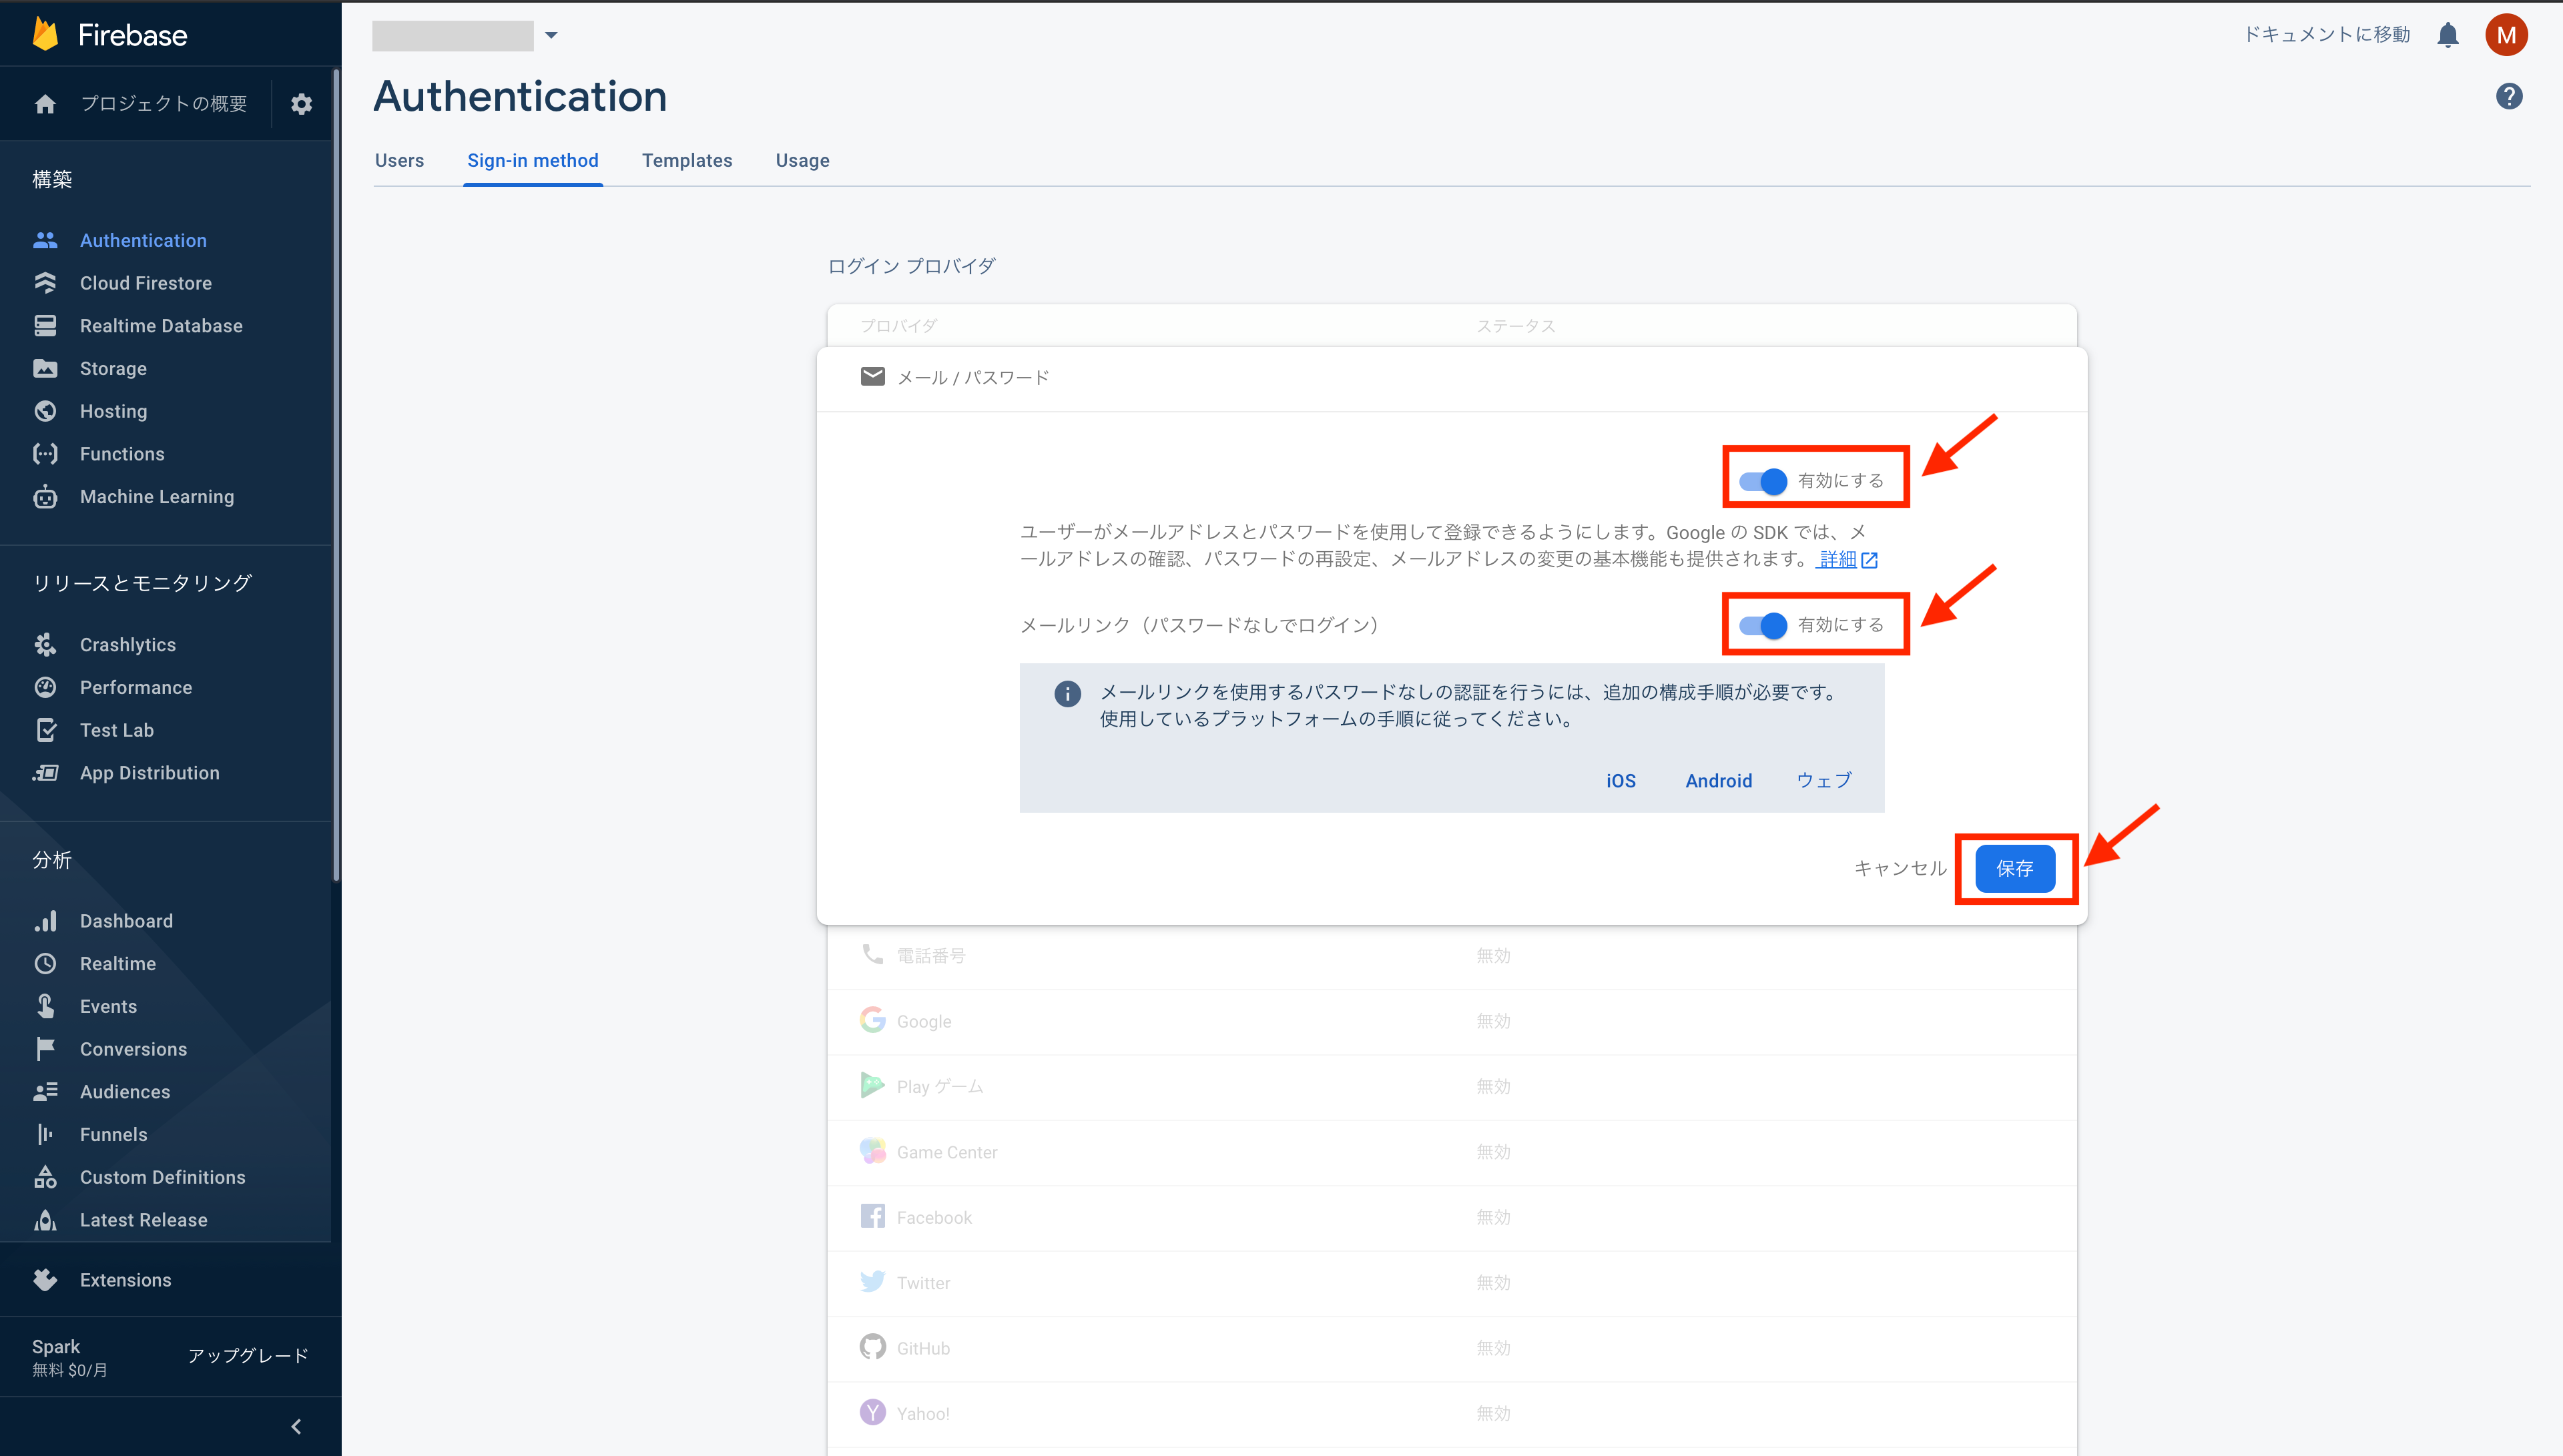Open the project selector dropdown arrow
The image size is (2563, 1456).
click(x=551, y=36)
